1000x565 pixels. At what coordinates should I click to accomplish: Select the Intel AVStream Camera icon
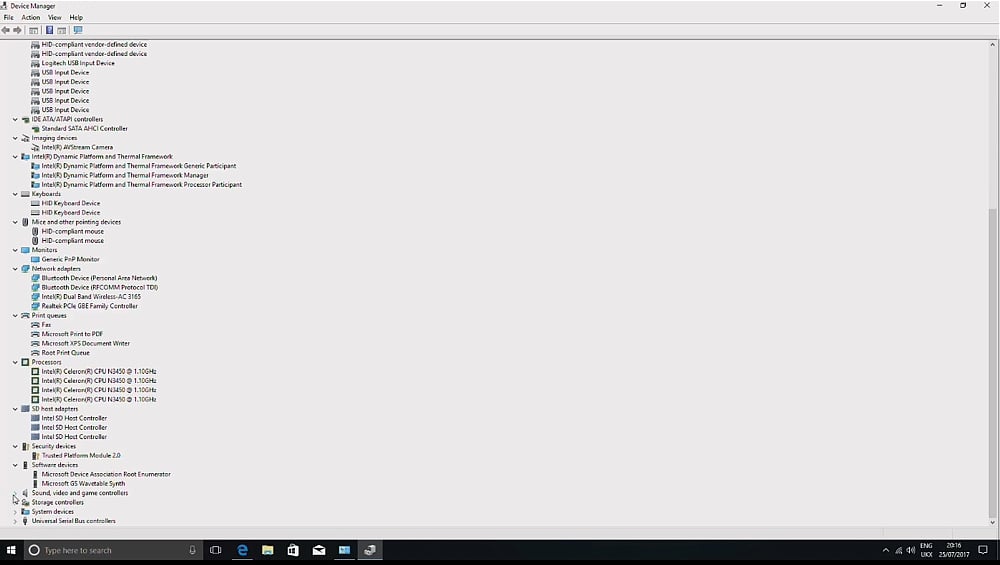(35, 147)
